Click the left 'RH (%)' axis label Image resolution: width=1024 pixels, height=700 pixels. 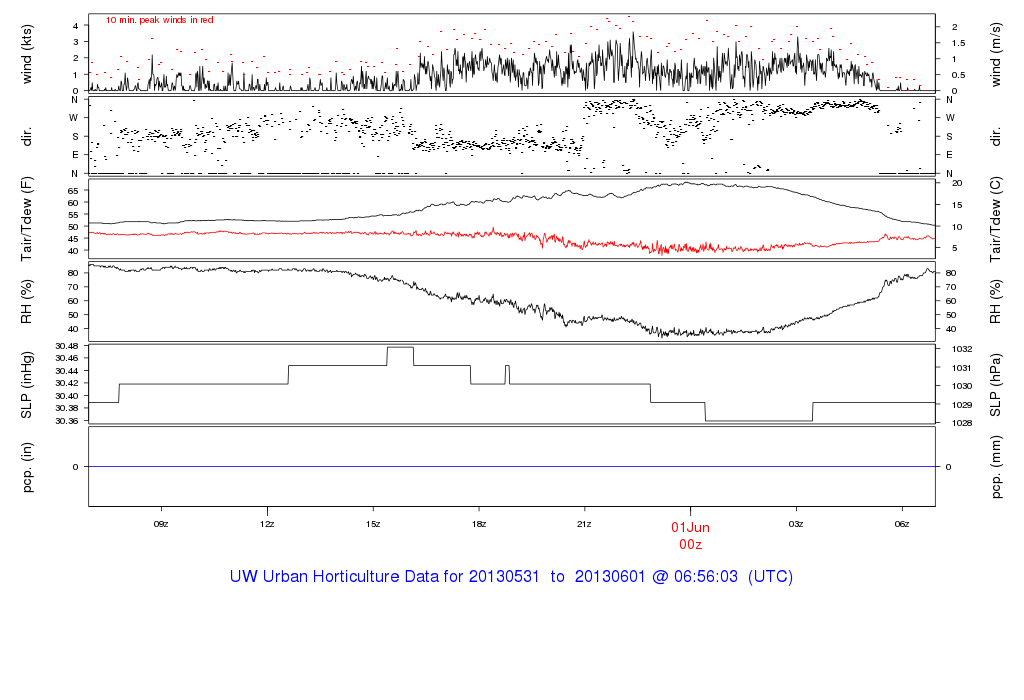tap(27, 302)
